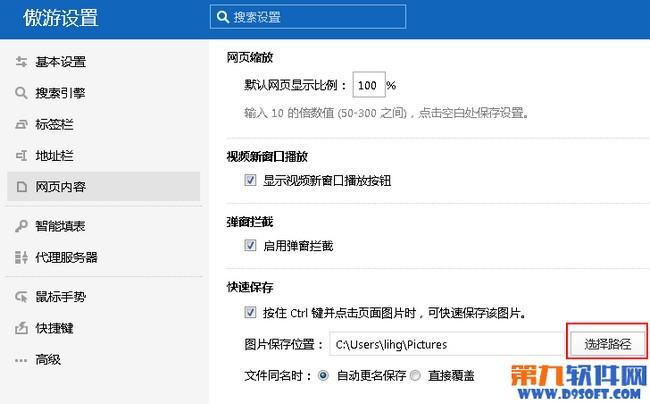Click the 选择路径 button
The height and width of the screenshot is (404, 650).
tap(608, 344)
